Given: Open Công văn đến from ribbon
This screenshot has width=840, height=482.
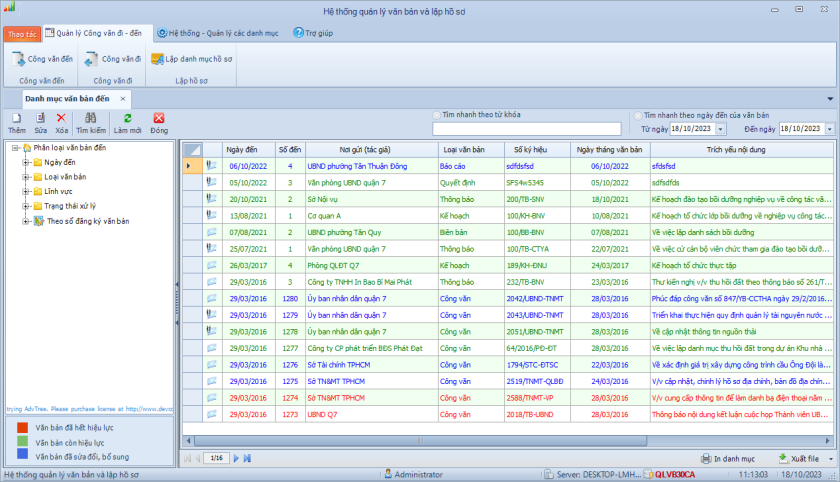Looking at the screenshot, I should [43, 60].
